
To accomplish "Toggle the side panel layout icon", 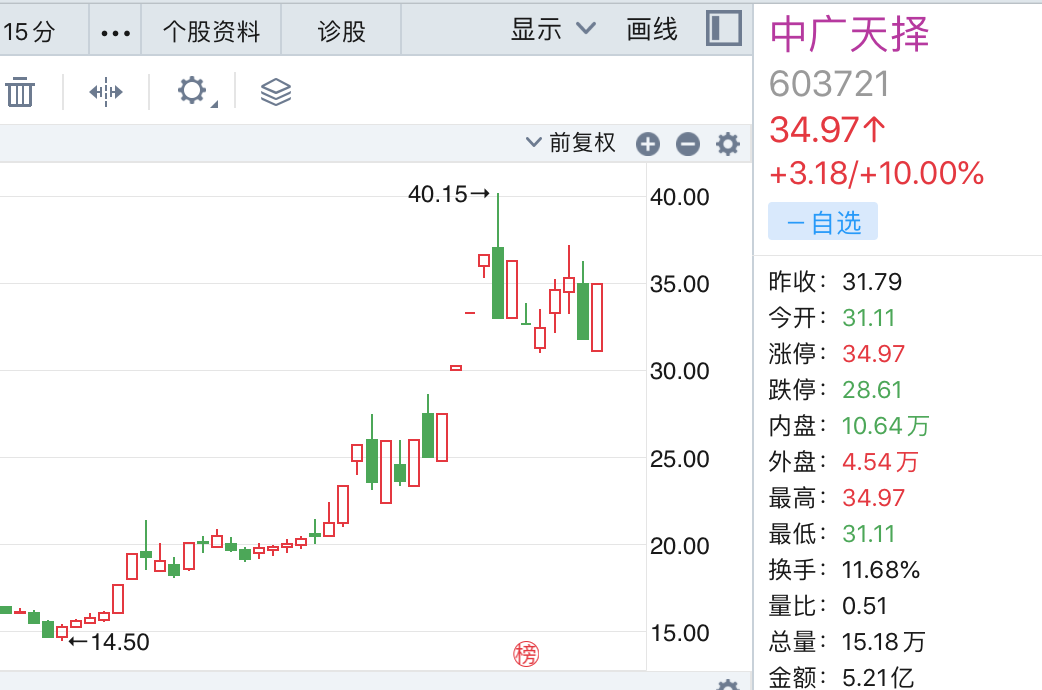I will point(723,29).
